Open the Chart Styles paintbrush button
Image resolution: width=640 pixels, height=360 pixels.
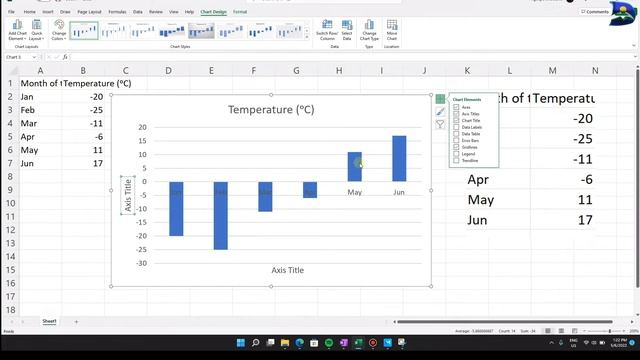440,111
